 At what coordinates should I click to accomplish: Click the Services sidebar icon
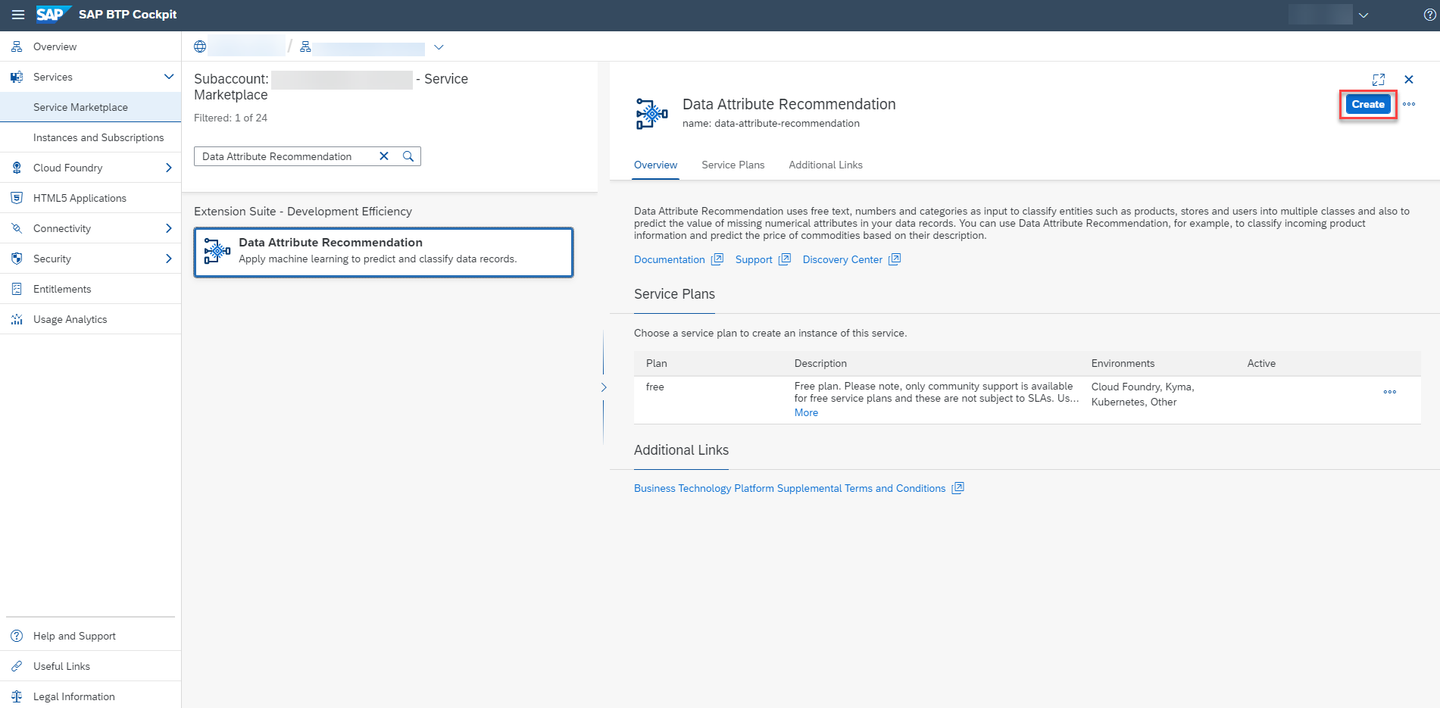[16, 77]
